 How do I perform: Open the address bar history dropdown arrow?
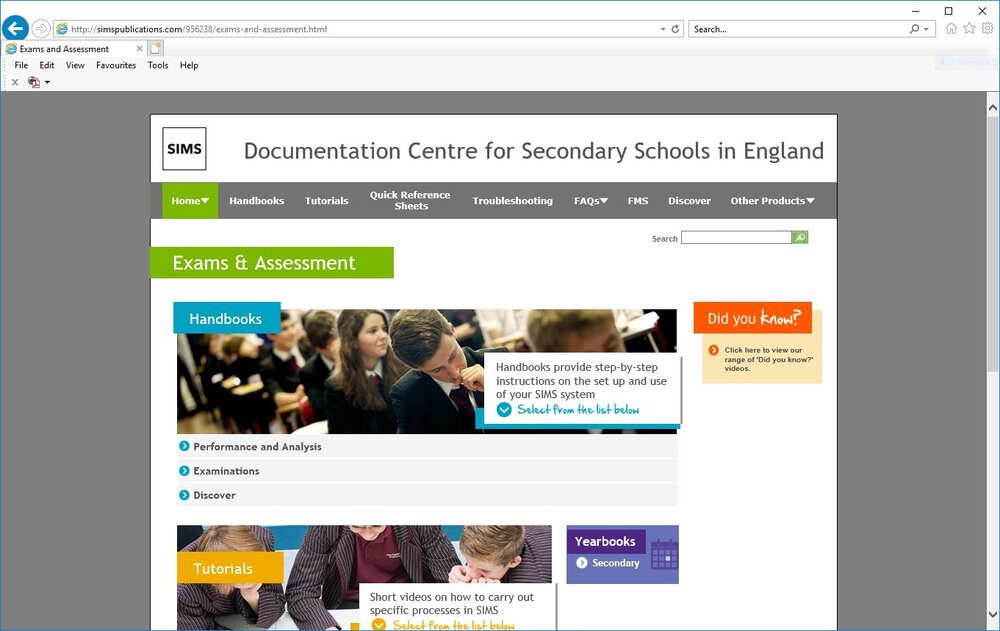[x=663, y=29]
